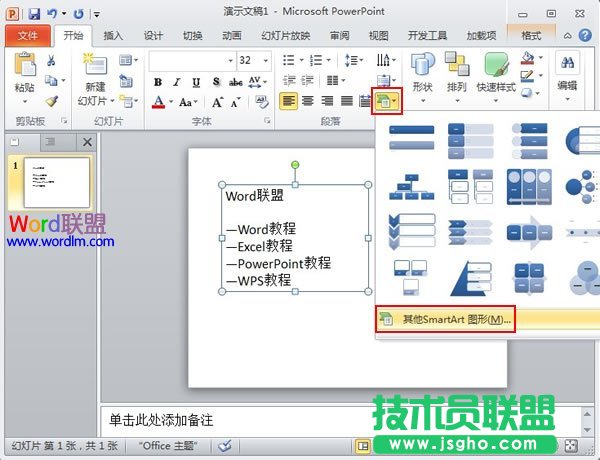The width and height of the screenshot is (600, 460).
Task: Open the Font dialog launcher
Action: point(267,121)
